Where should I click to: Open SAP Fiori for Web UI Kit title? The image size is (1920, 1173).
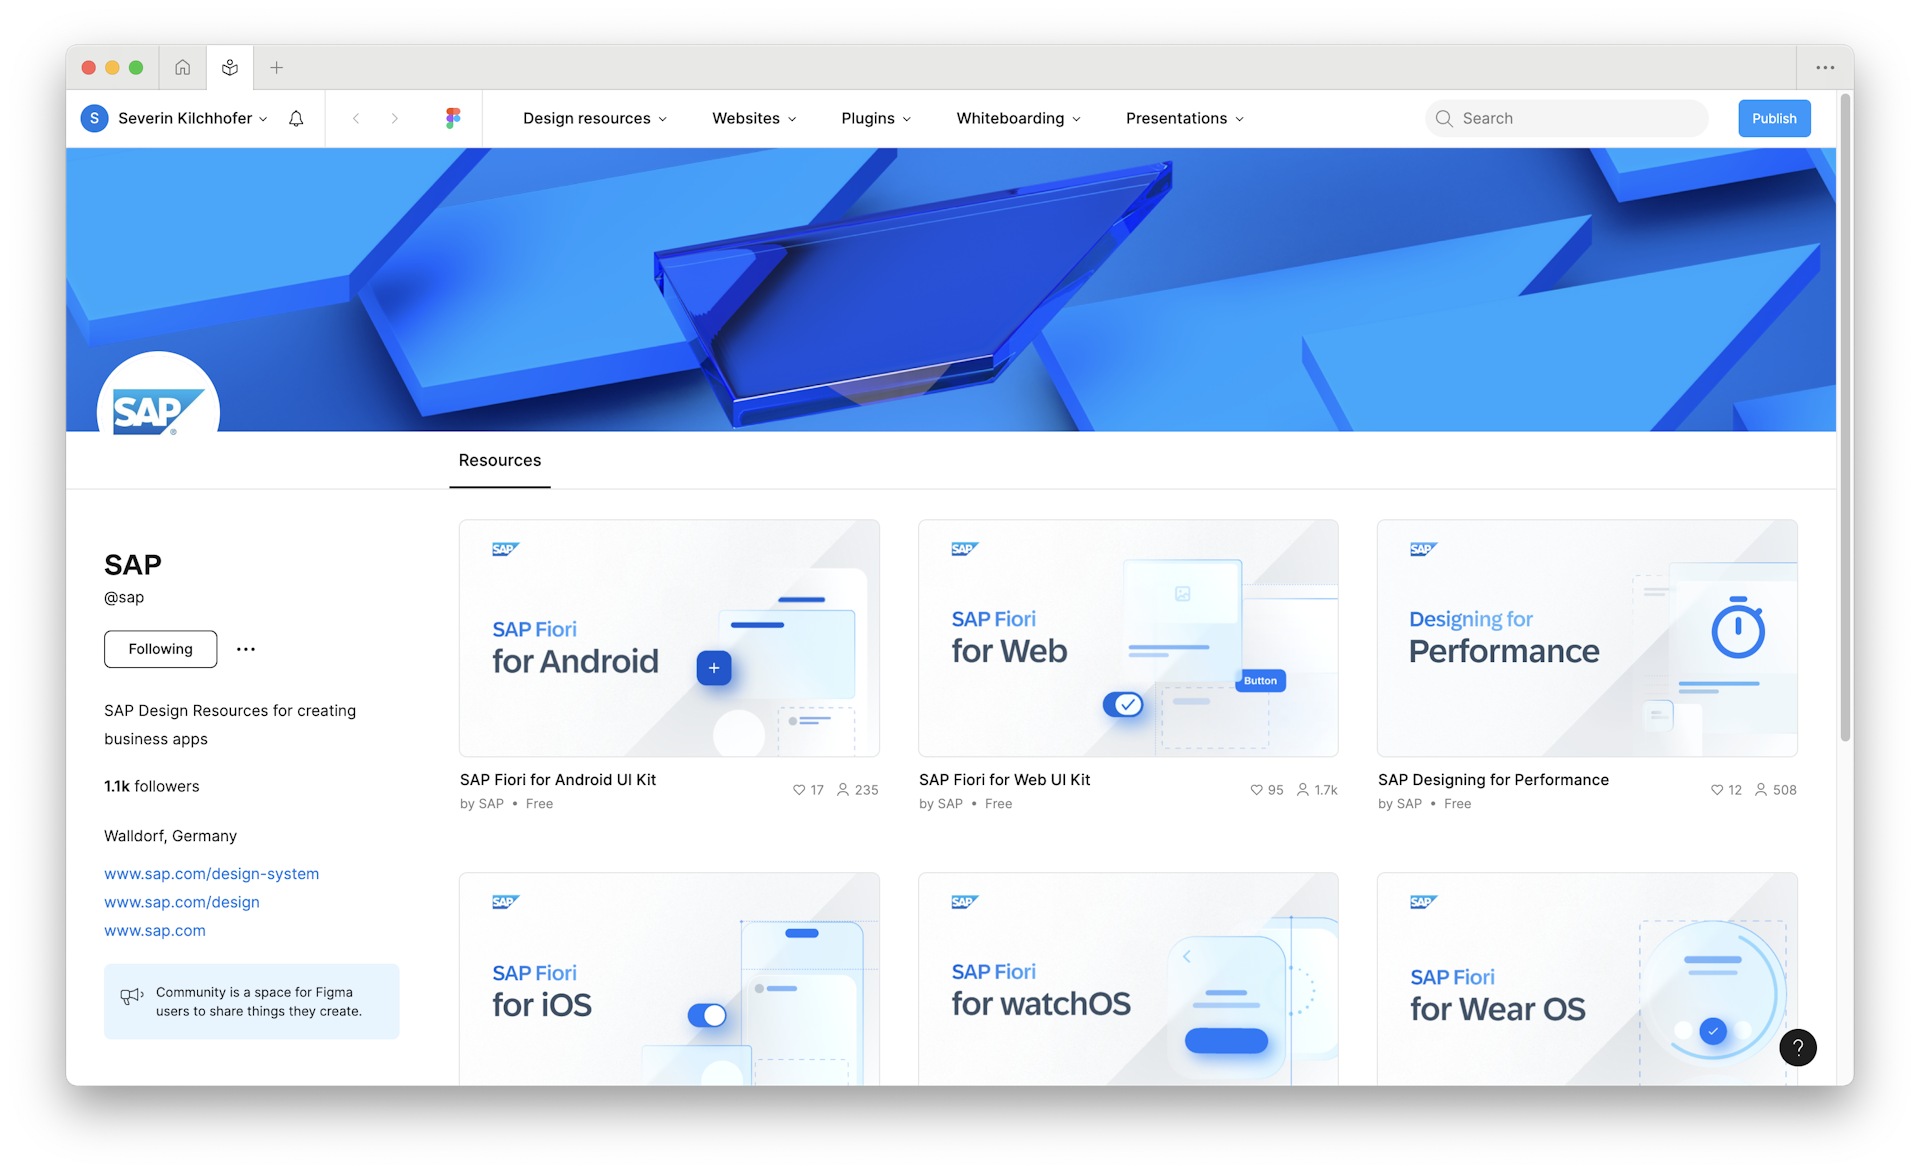[x=1005, y=780]
